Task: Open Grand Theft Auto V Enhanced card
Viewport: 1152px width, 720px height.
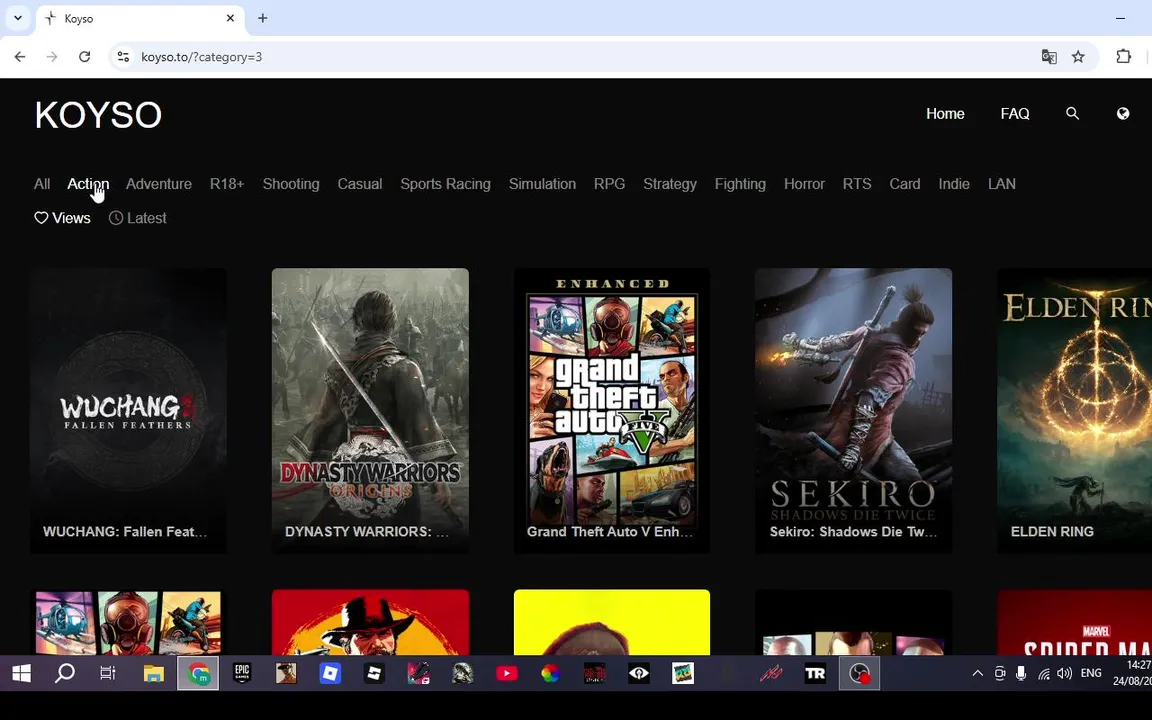Action: (612, 410)
